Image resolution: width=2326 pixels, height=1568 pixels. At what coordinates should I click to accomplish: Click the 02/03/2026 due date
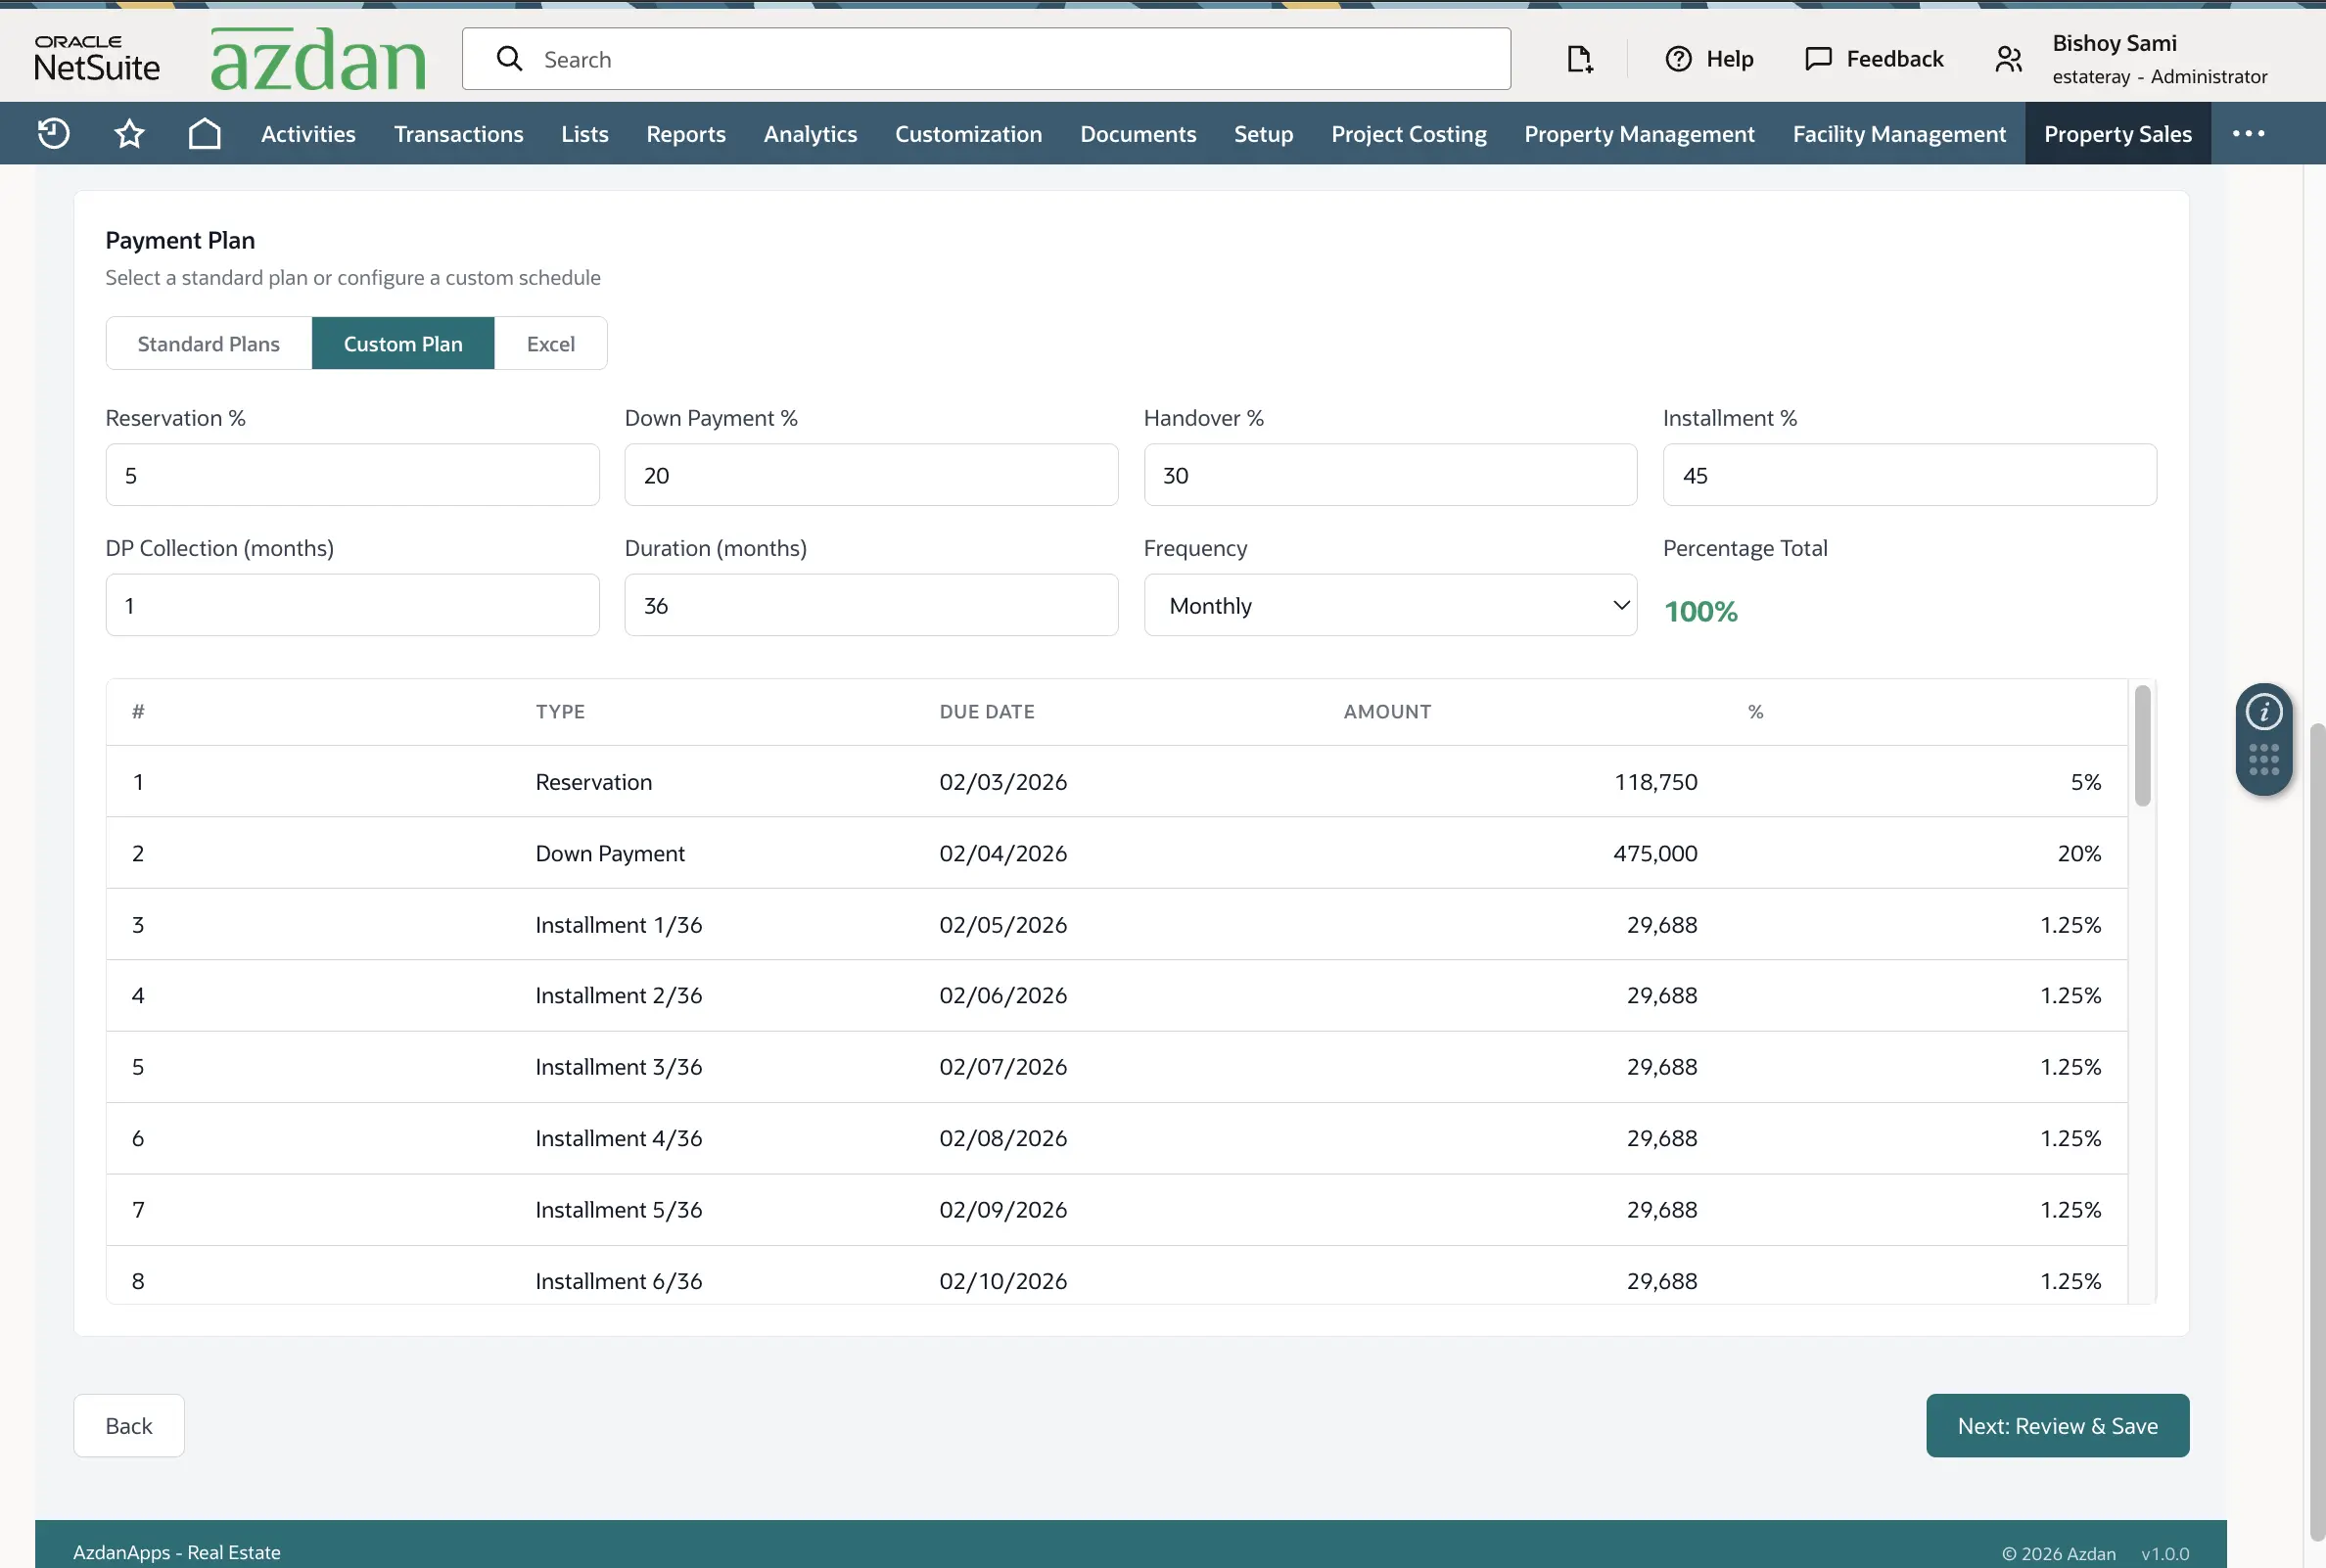tap(1003, 782)
